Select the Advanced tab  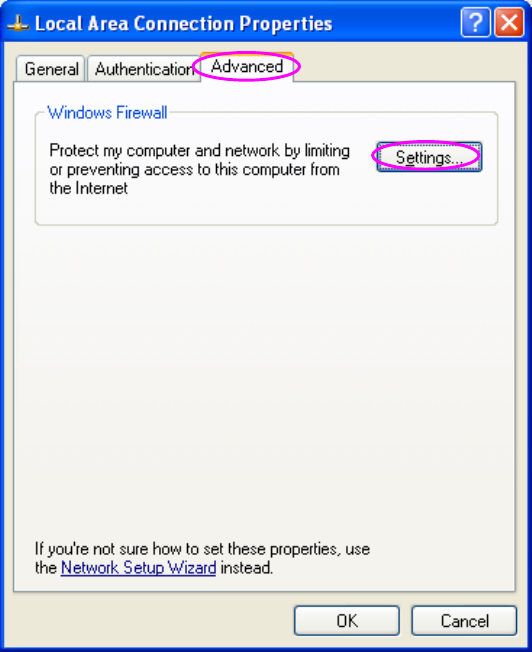[247, 67]
